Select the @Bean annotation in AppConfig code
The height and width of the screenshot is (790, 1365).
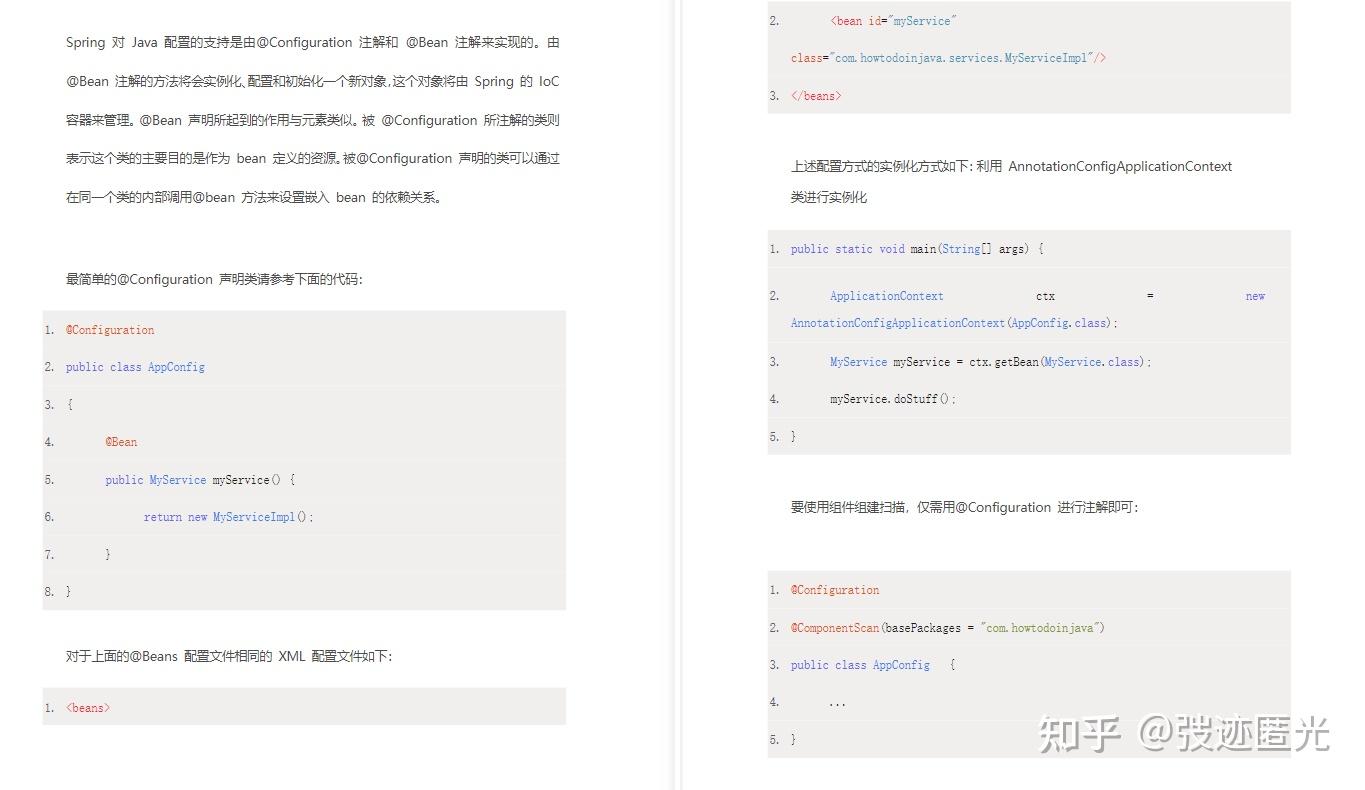(x=121, y=441)
